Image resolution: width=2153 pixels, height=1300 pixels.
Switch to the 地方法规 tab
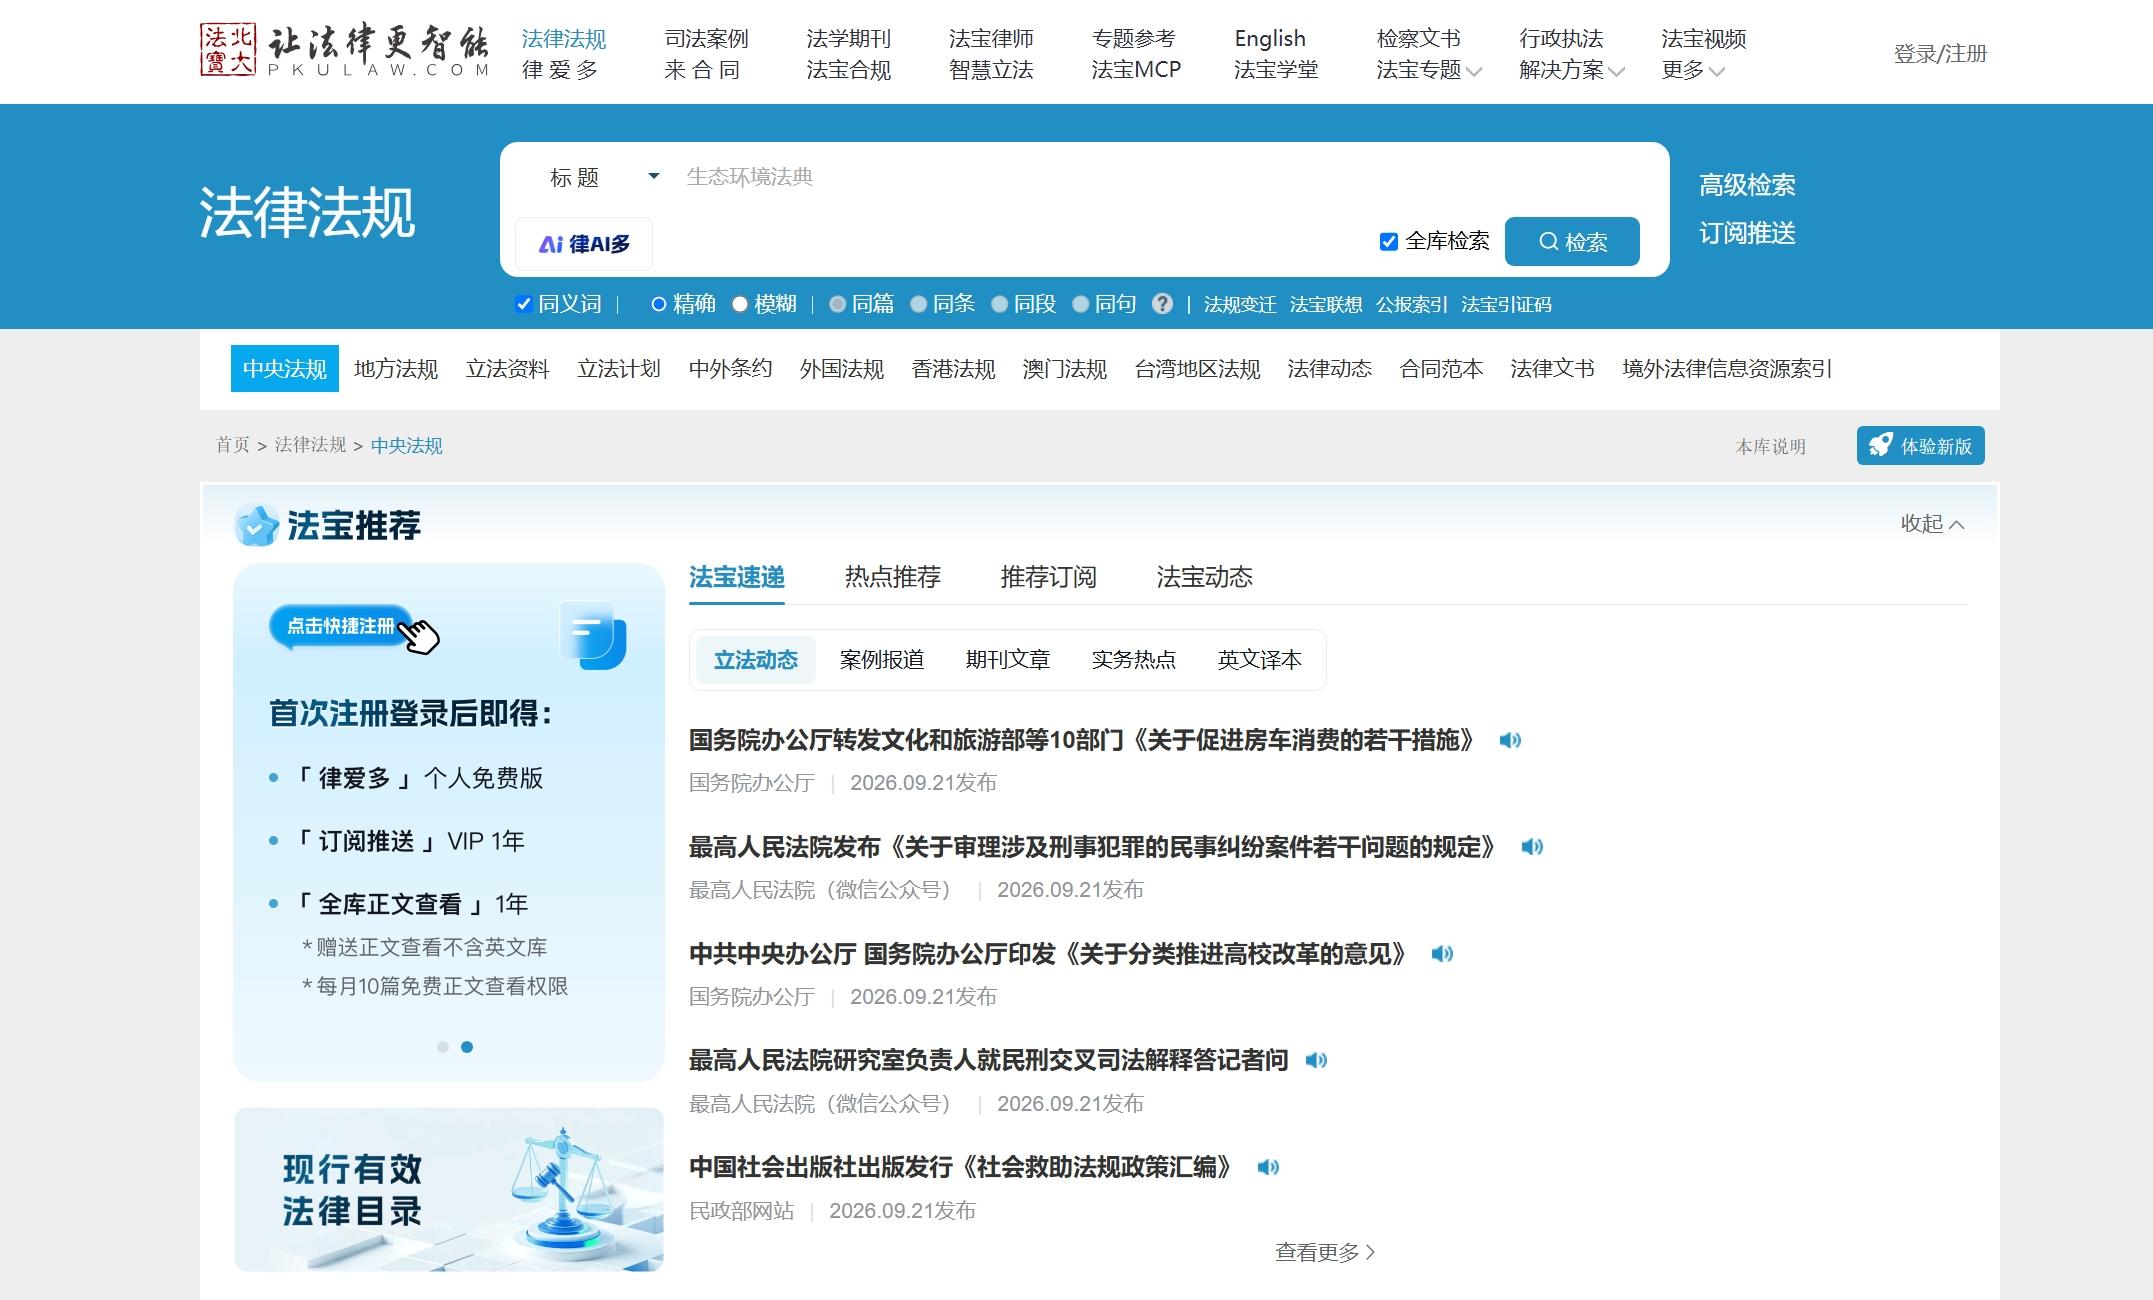(x=396, y=369)
